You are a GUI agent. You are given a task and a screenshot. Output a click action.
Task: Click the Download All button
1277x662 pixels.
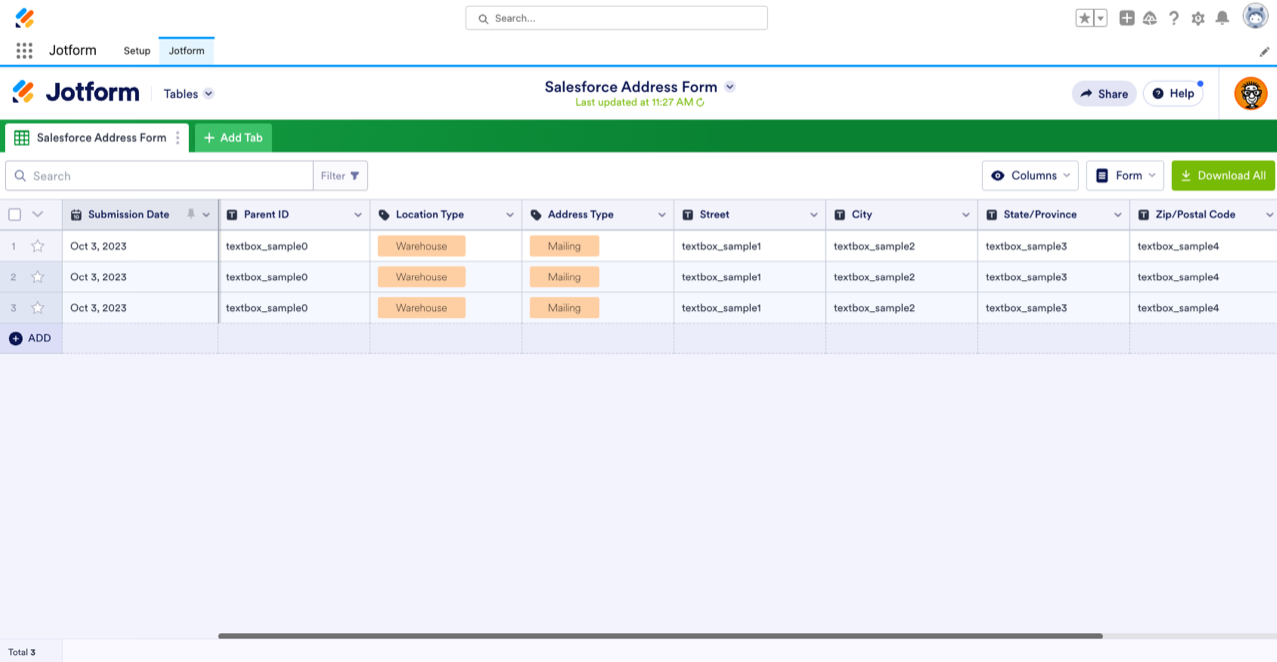pos(1223,176)
